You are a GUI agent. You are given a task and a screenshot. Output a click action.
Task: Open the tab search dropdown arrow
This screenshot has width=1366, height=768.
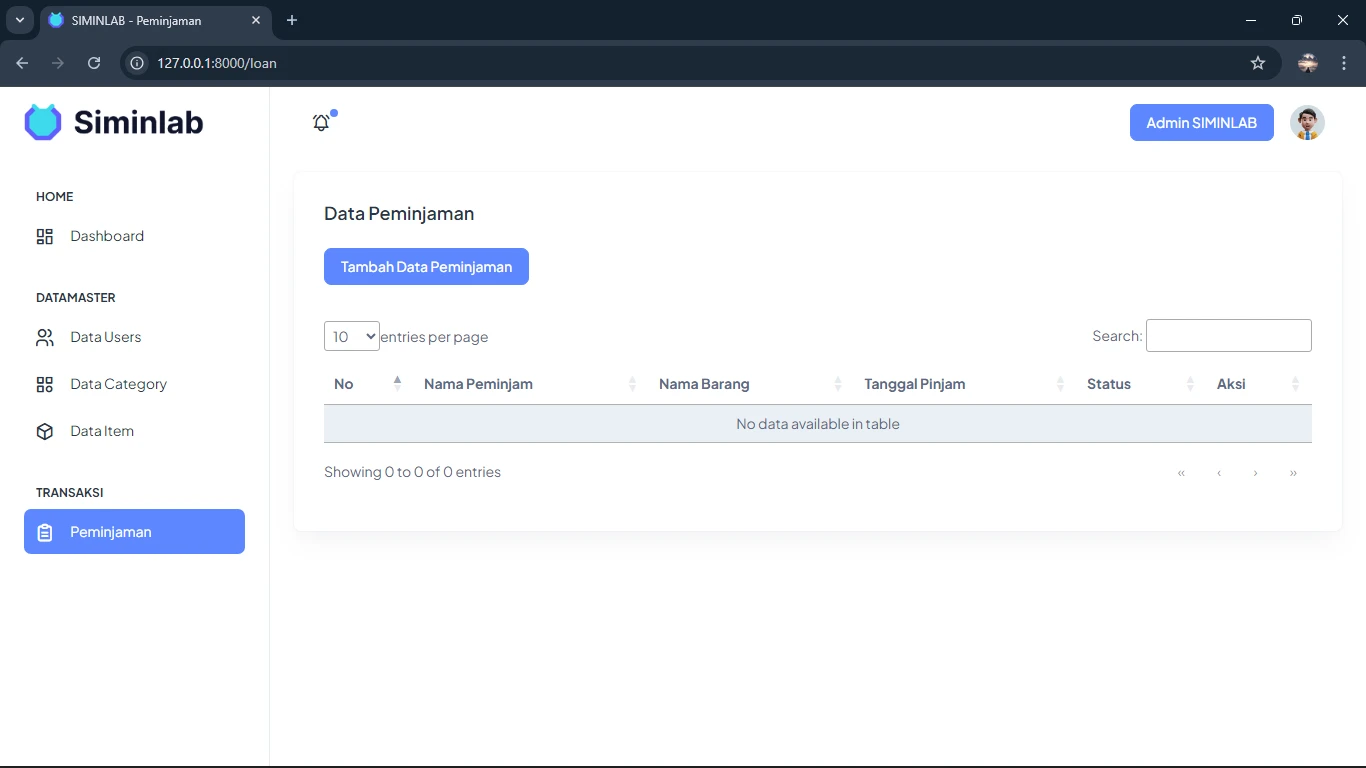coord(19,20)
